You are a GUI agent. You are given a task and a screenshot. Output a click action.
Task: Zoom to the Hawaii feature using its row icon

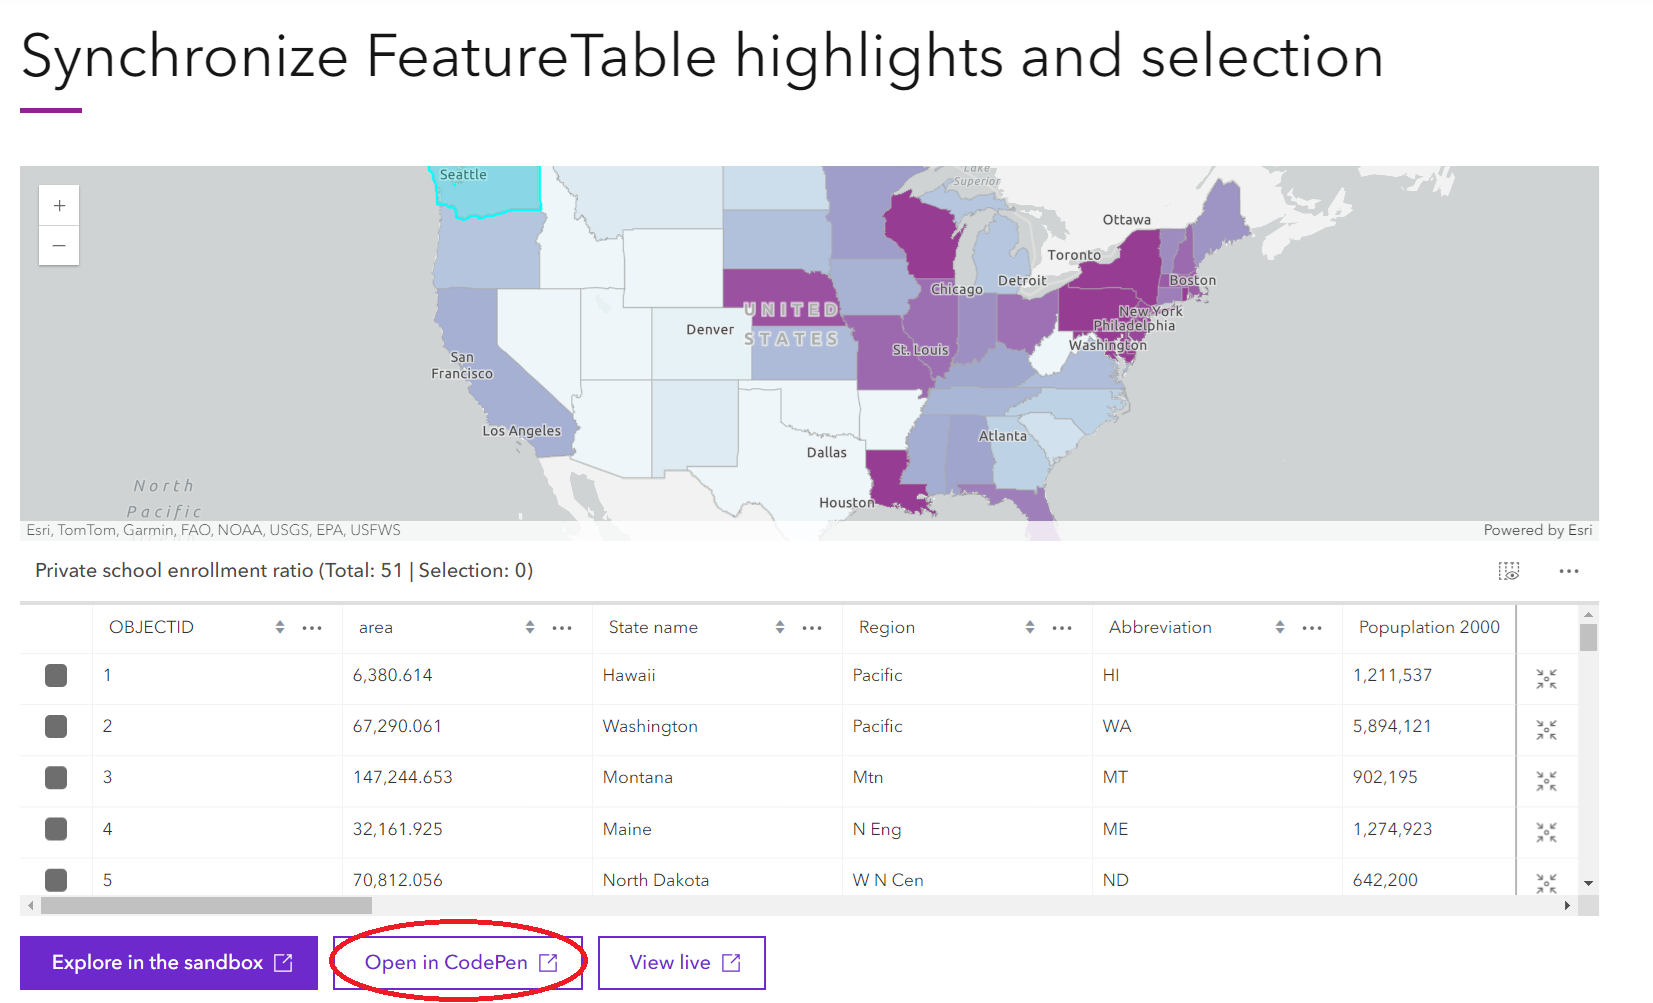pyautogui.click(x=1547, y=678)
